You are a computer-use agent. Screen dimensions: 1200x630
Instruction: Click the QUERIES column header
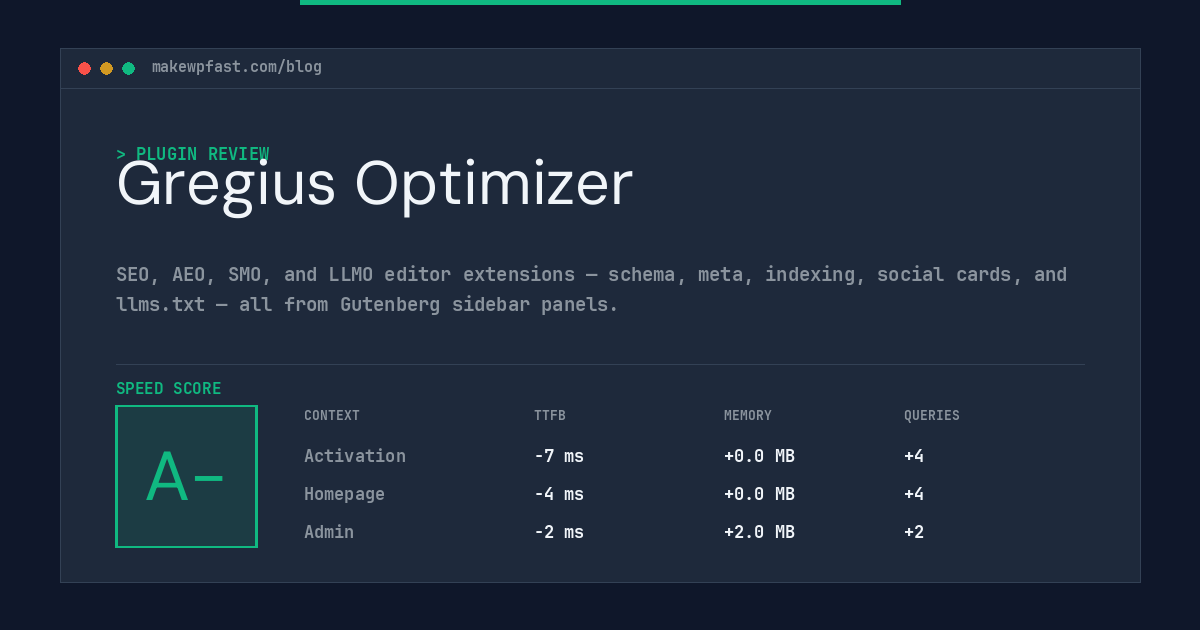[932, 416]
